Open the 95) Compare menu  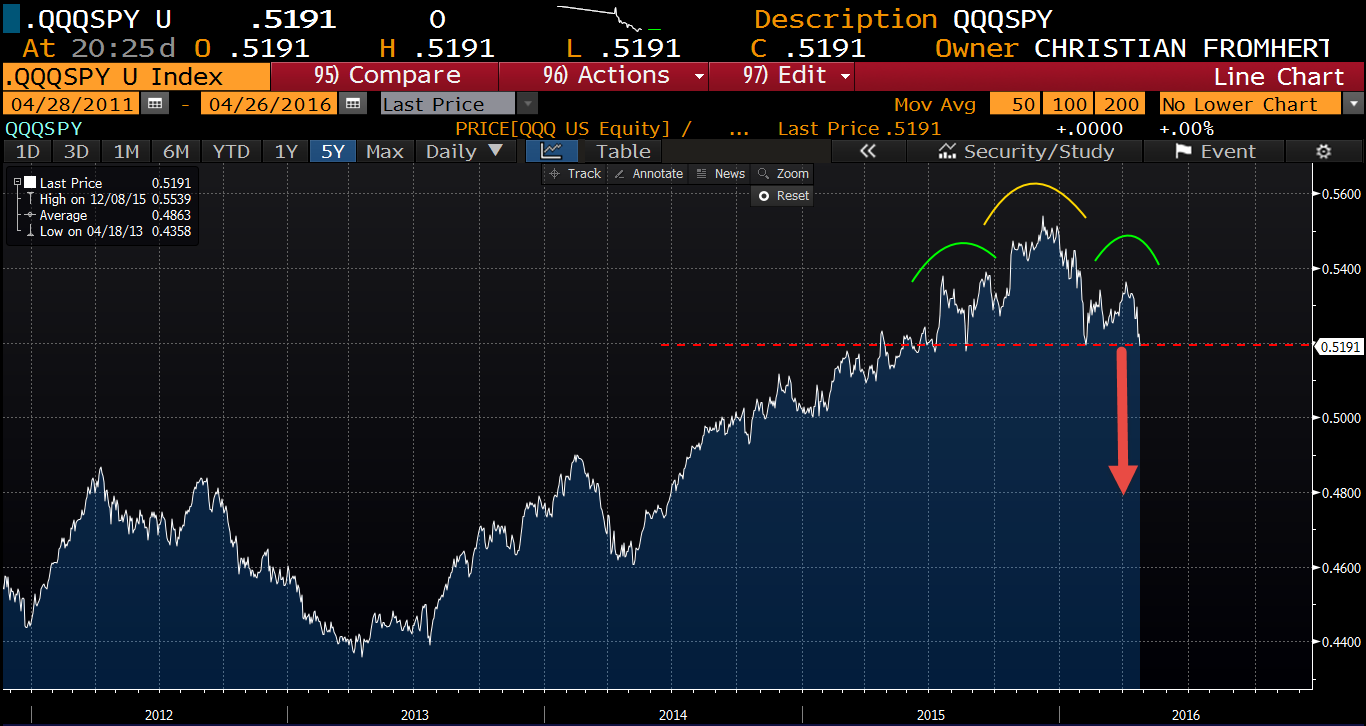click(x=385, y=76)
